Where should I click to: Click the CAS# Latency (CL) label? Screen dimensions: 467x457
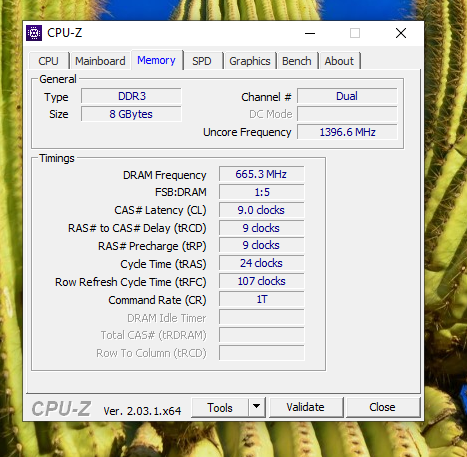pyautogui.click(x=160, y=210)
